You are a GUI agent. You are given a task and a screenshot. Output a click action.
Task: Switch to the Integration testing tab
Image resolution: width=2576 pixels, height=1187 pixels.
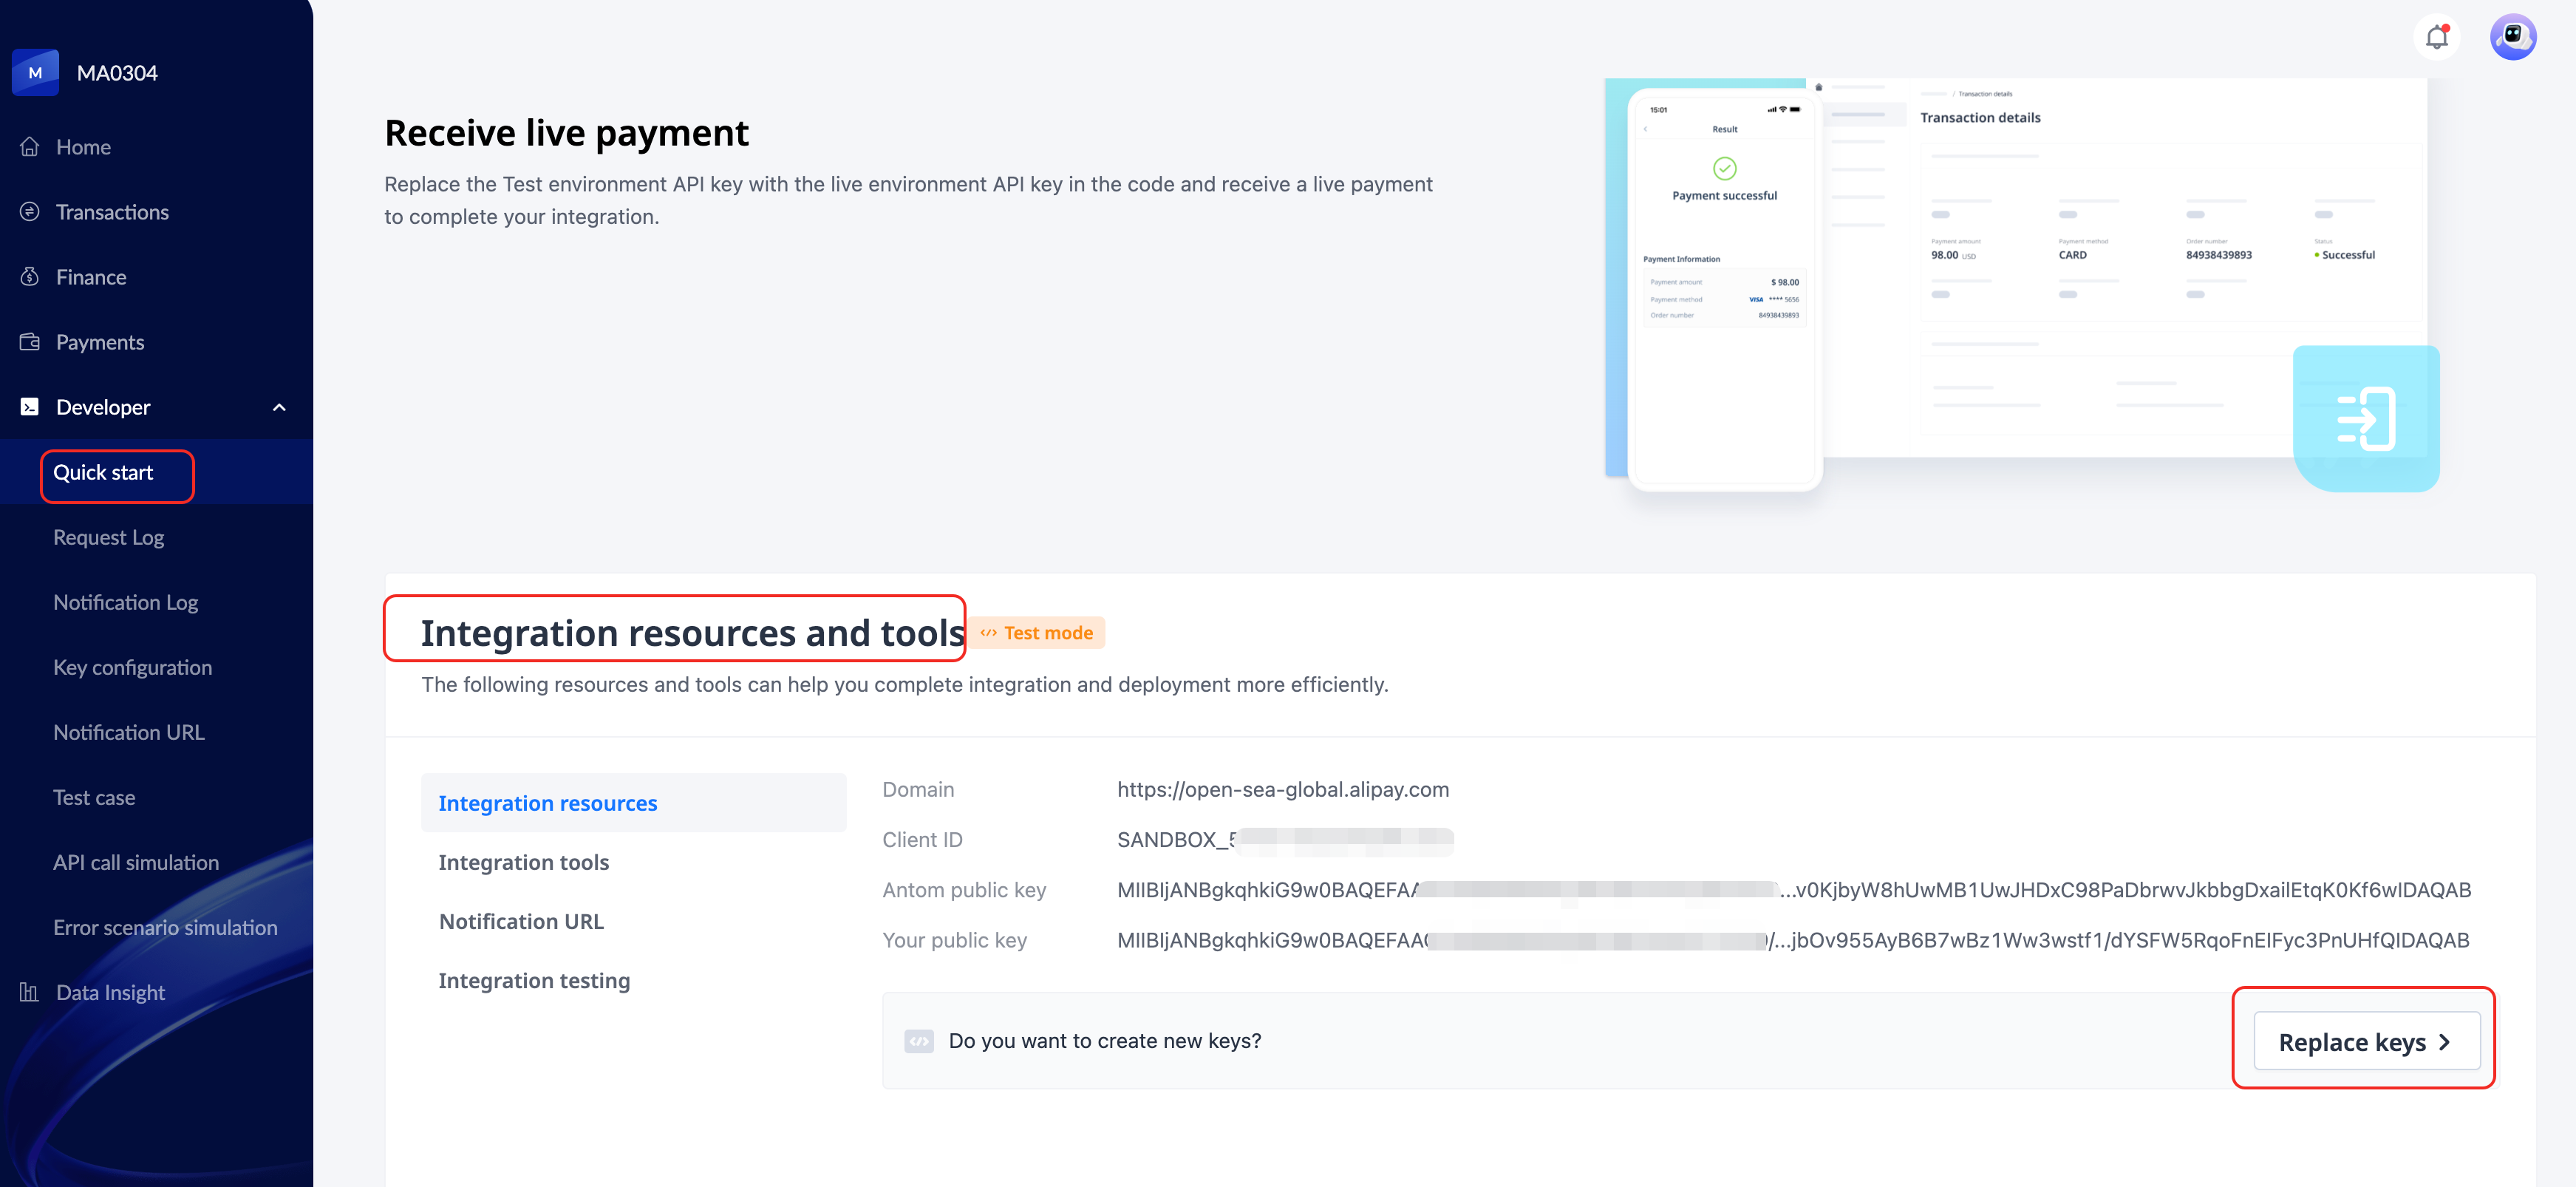point(534,980)
